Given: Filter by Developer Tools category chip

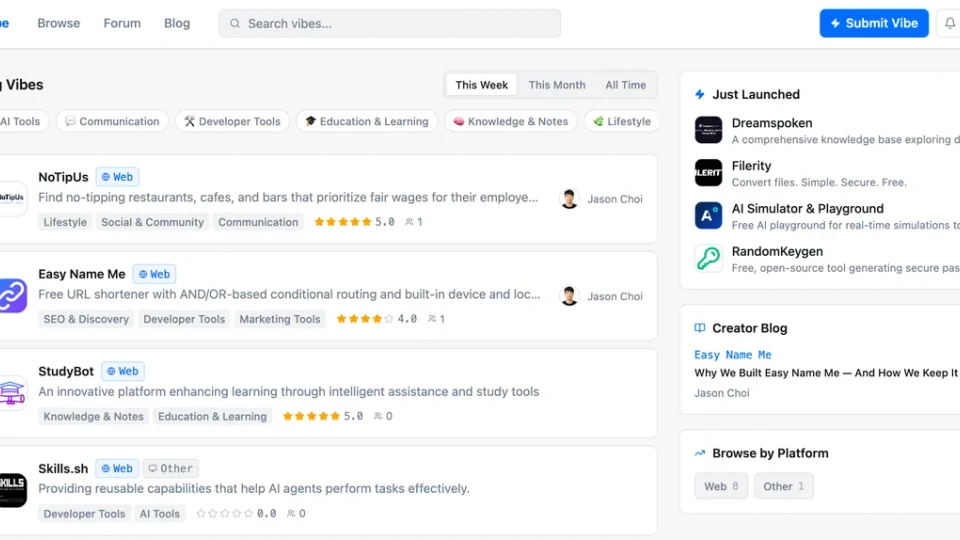Looking at the screenshot, I should [x=232, y=122].
